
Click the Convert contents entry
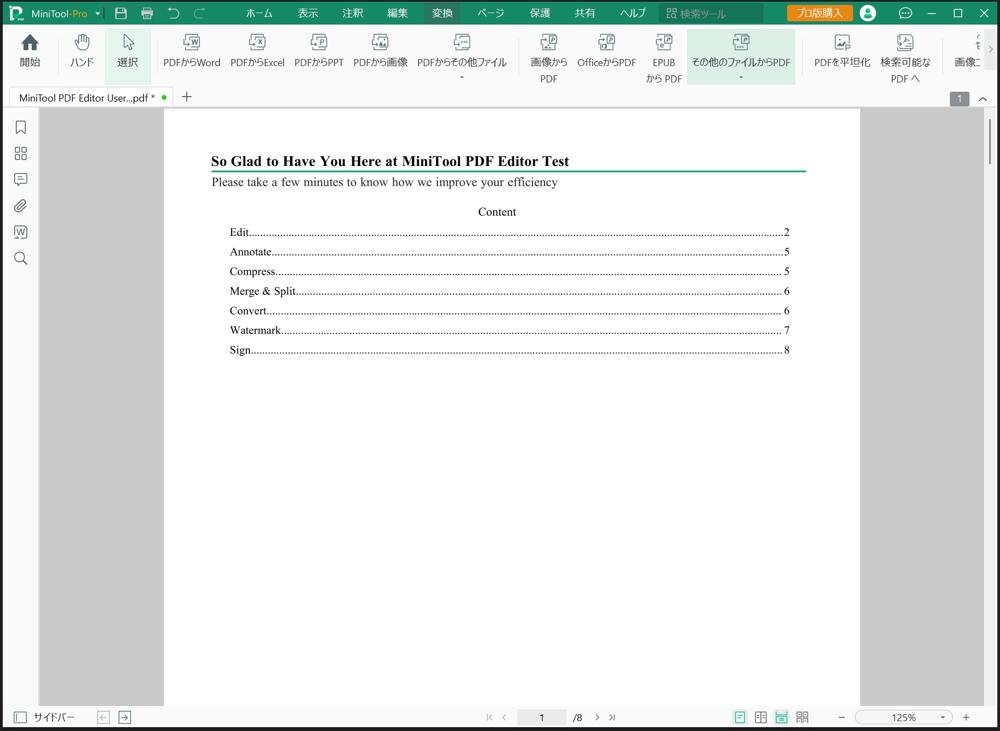(510, 311)
